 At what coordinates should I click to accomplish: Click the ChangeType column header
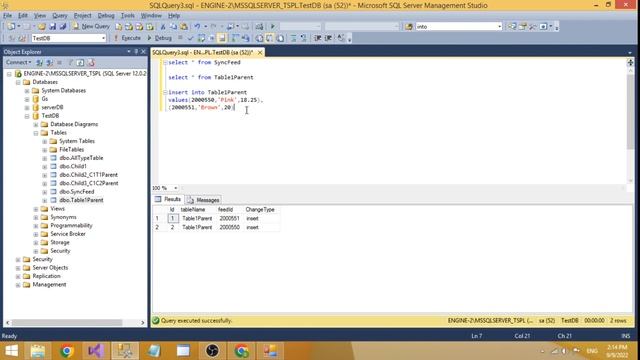[260, 210]
